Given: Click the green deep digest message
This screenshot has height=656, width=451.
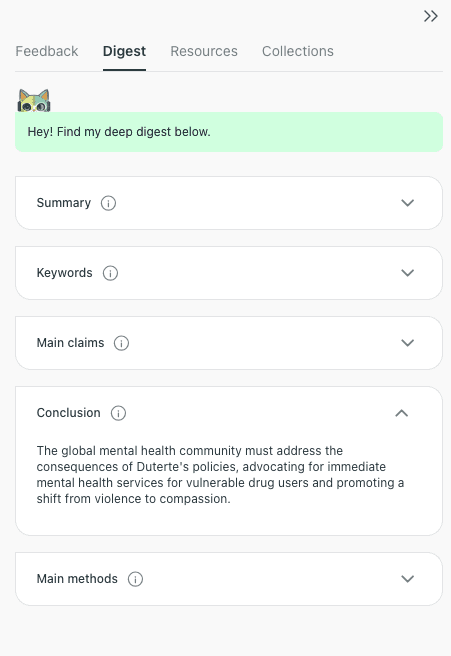Looking at the screenshot, I should 229,132.
